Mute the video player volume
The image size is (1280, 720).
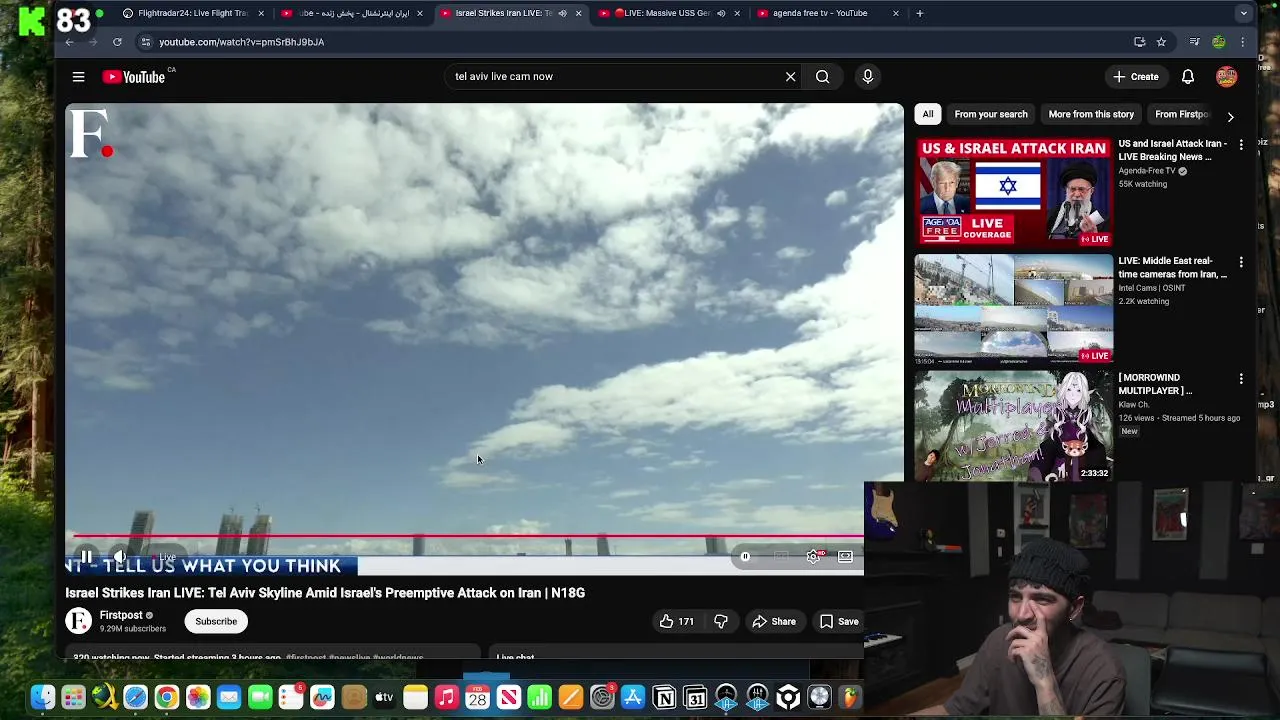click(119, 557)
